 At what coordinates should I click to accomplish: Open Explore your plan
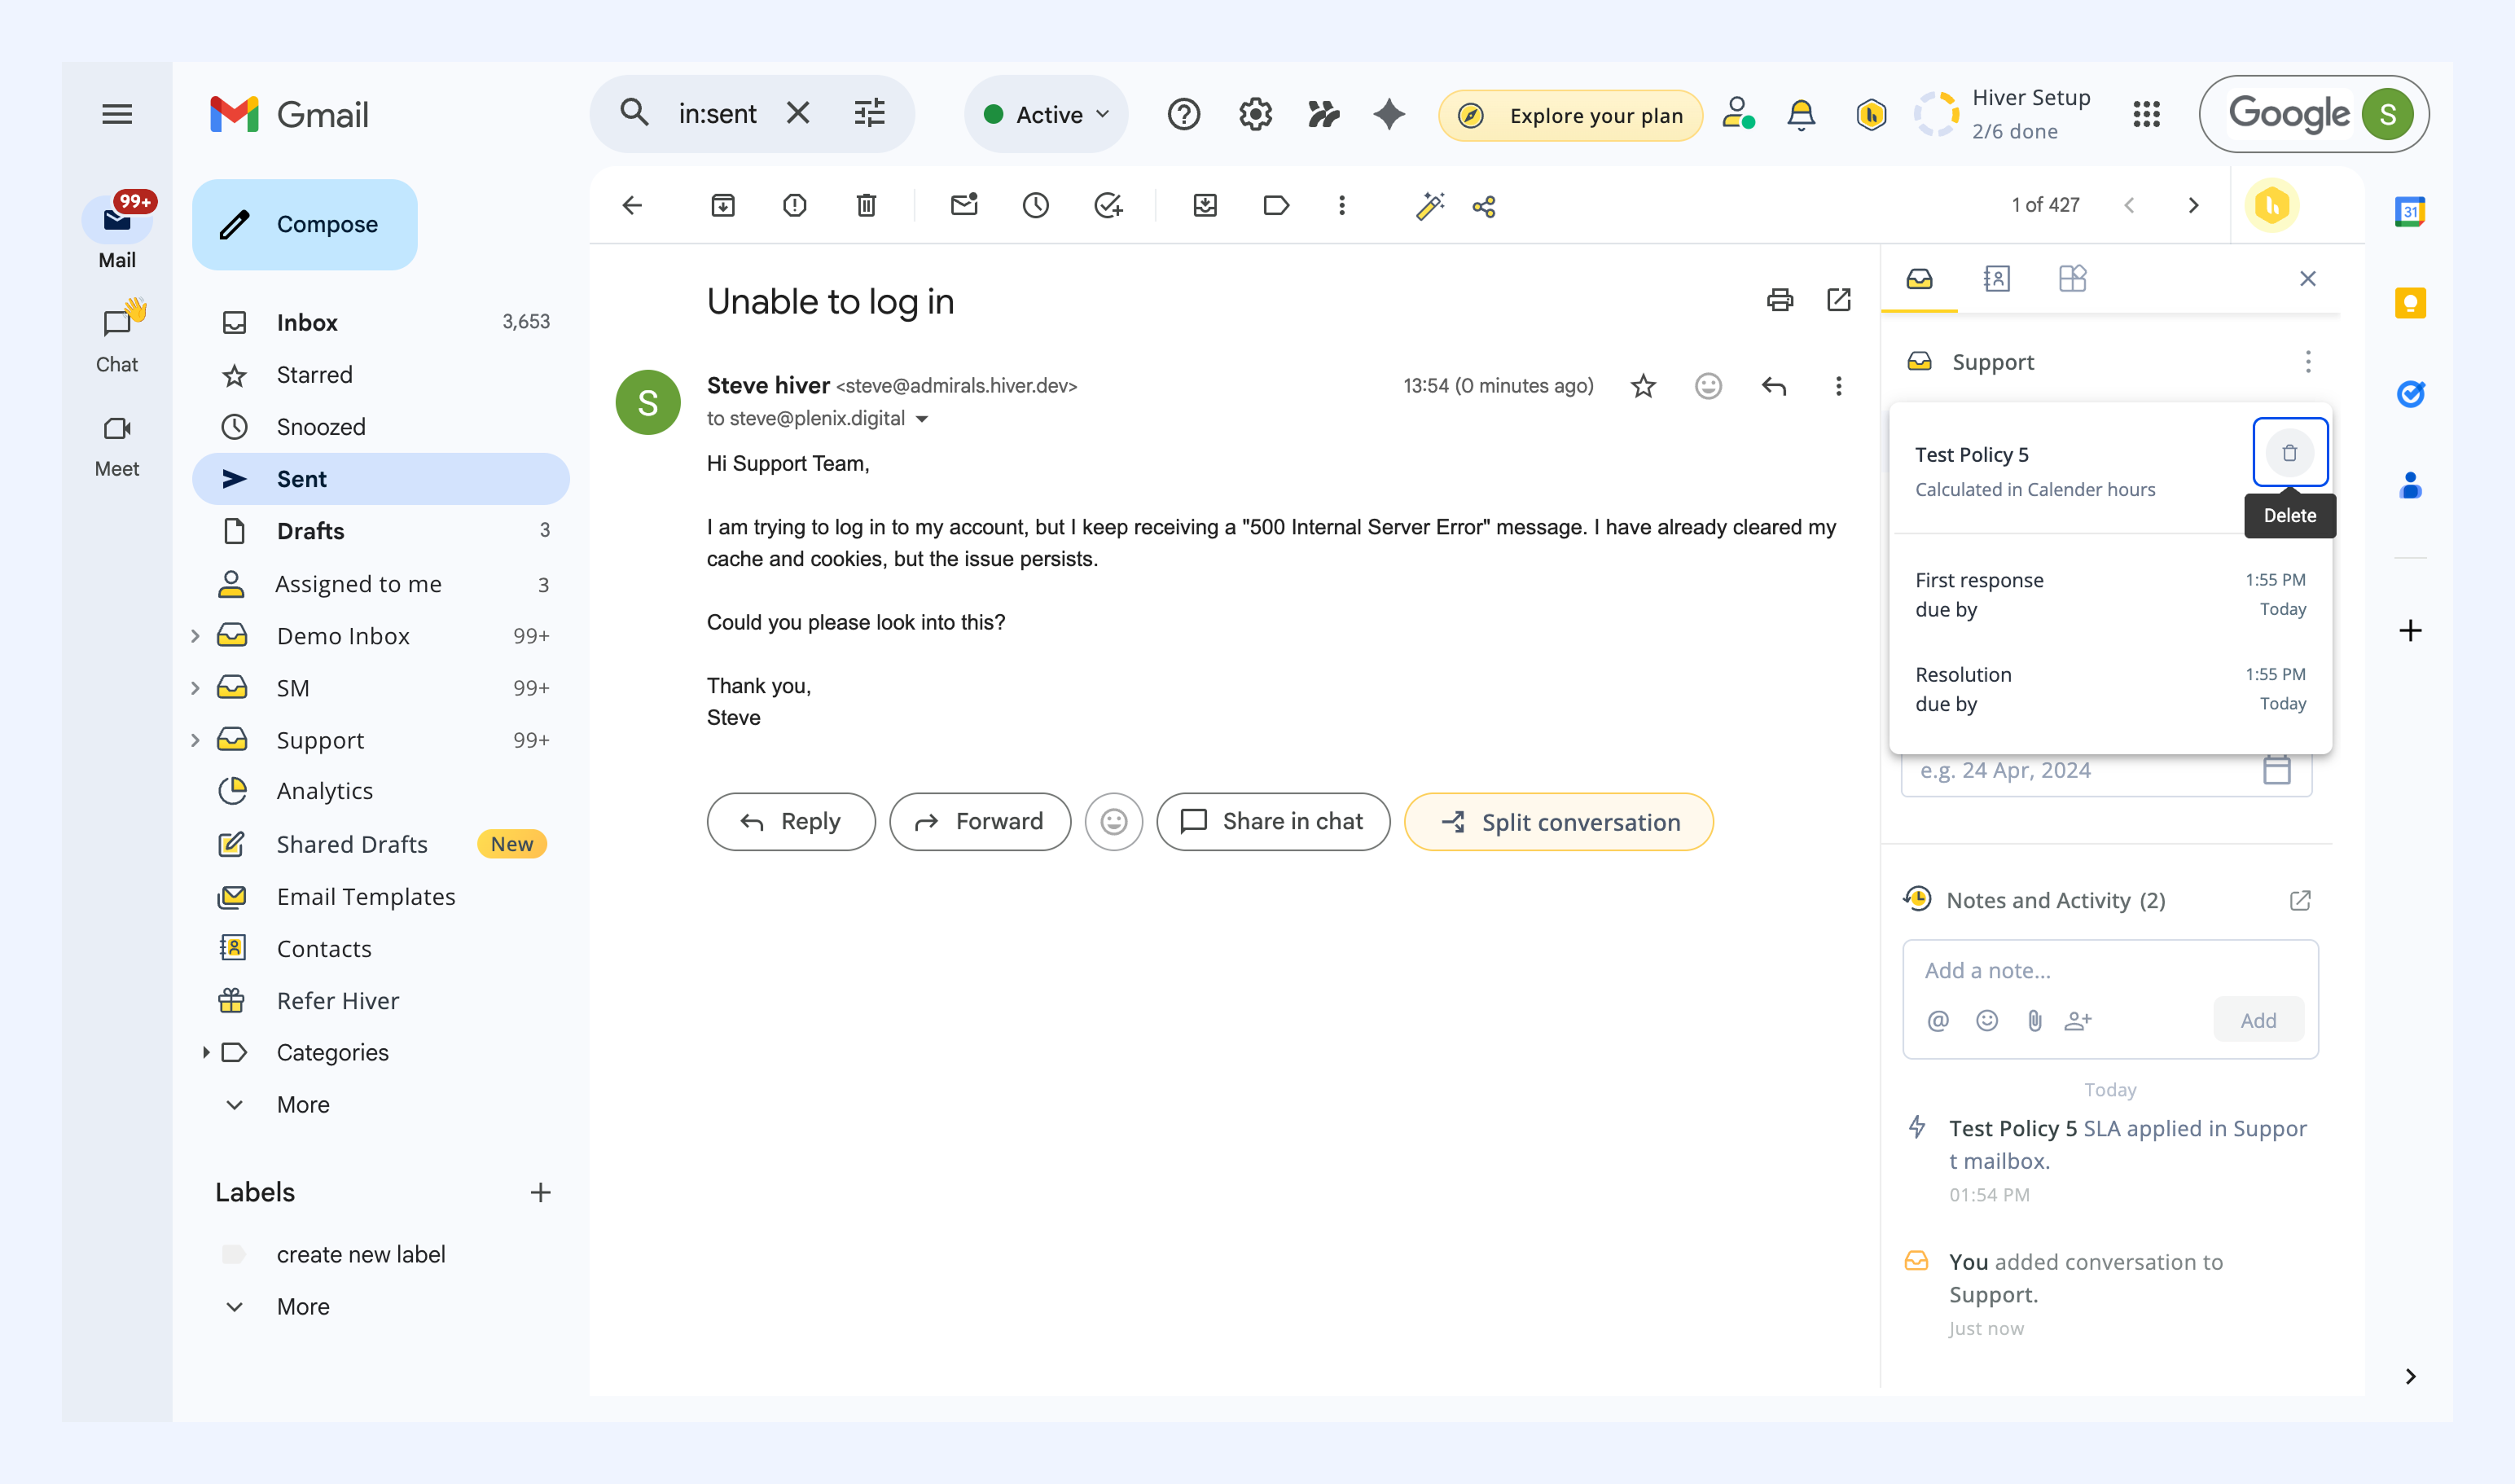pos(1570,115)
